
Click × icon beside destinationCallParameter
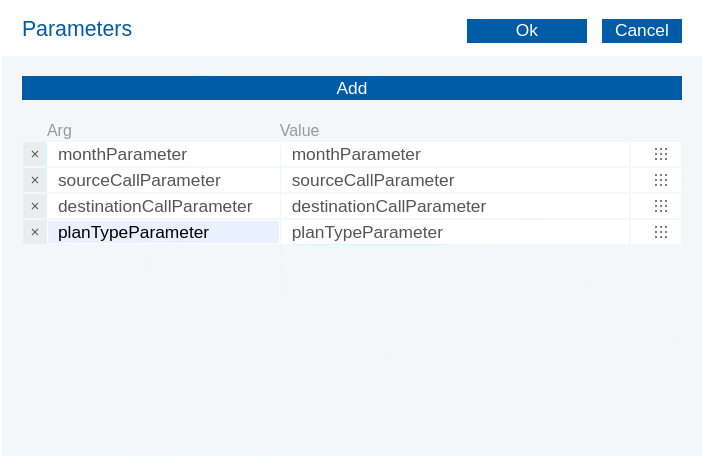point(34,206)
